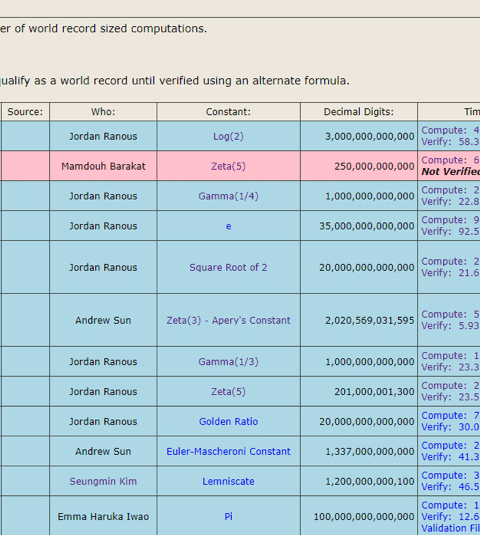The width and height of the screenshot is (480, 535).
Task: Open the Golden Ratio link
Action: pyautogui.click(x=228, y=422)
